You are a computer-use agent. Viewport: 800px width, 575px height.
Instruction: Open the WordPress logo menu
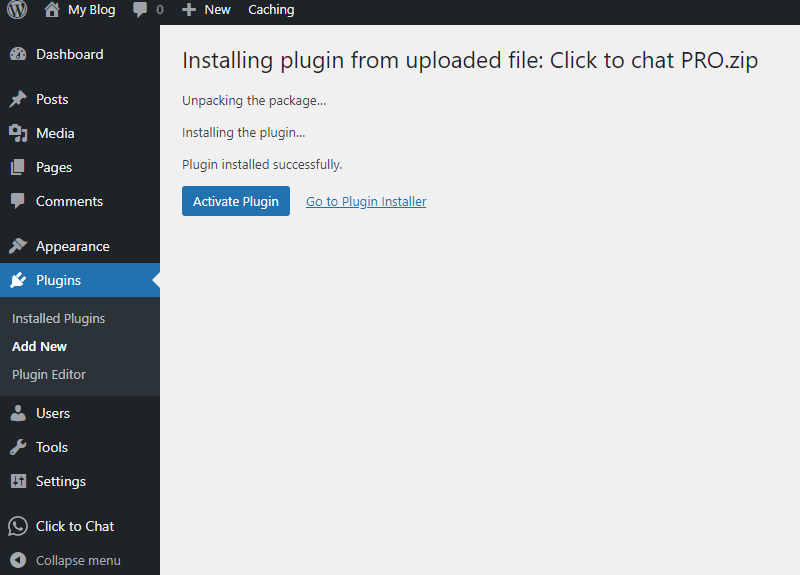17,9
